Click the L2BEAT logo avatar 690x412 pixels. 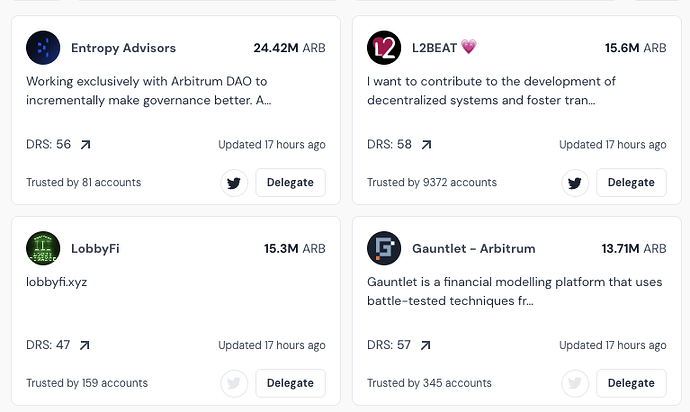point(384,48)
